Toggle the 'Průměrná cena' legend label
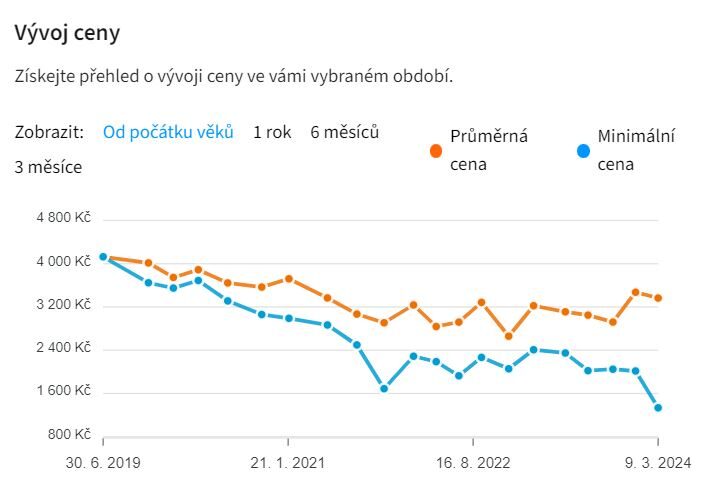Screen dimensions: 717x501 tap(489, 150)
